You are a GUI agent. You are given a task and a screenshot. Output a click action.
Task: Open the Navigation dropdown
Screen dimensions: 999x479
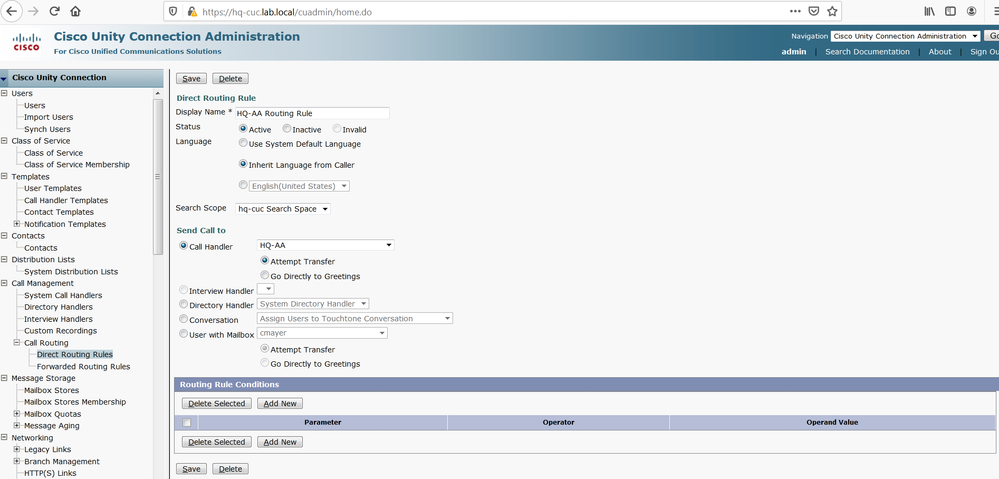(905, 36)
